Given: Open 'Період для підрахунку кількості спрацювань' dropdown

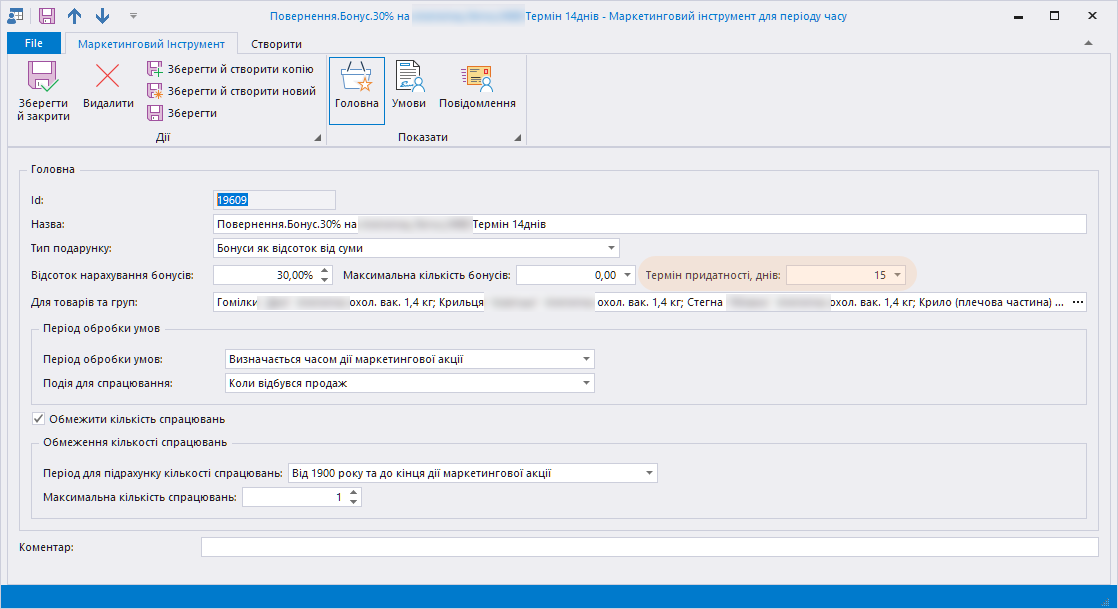Looking at the screenshot, I should pos(648,473).
